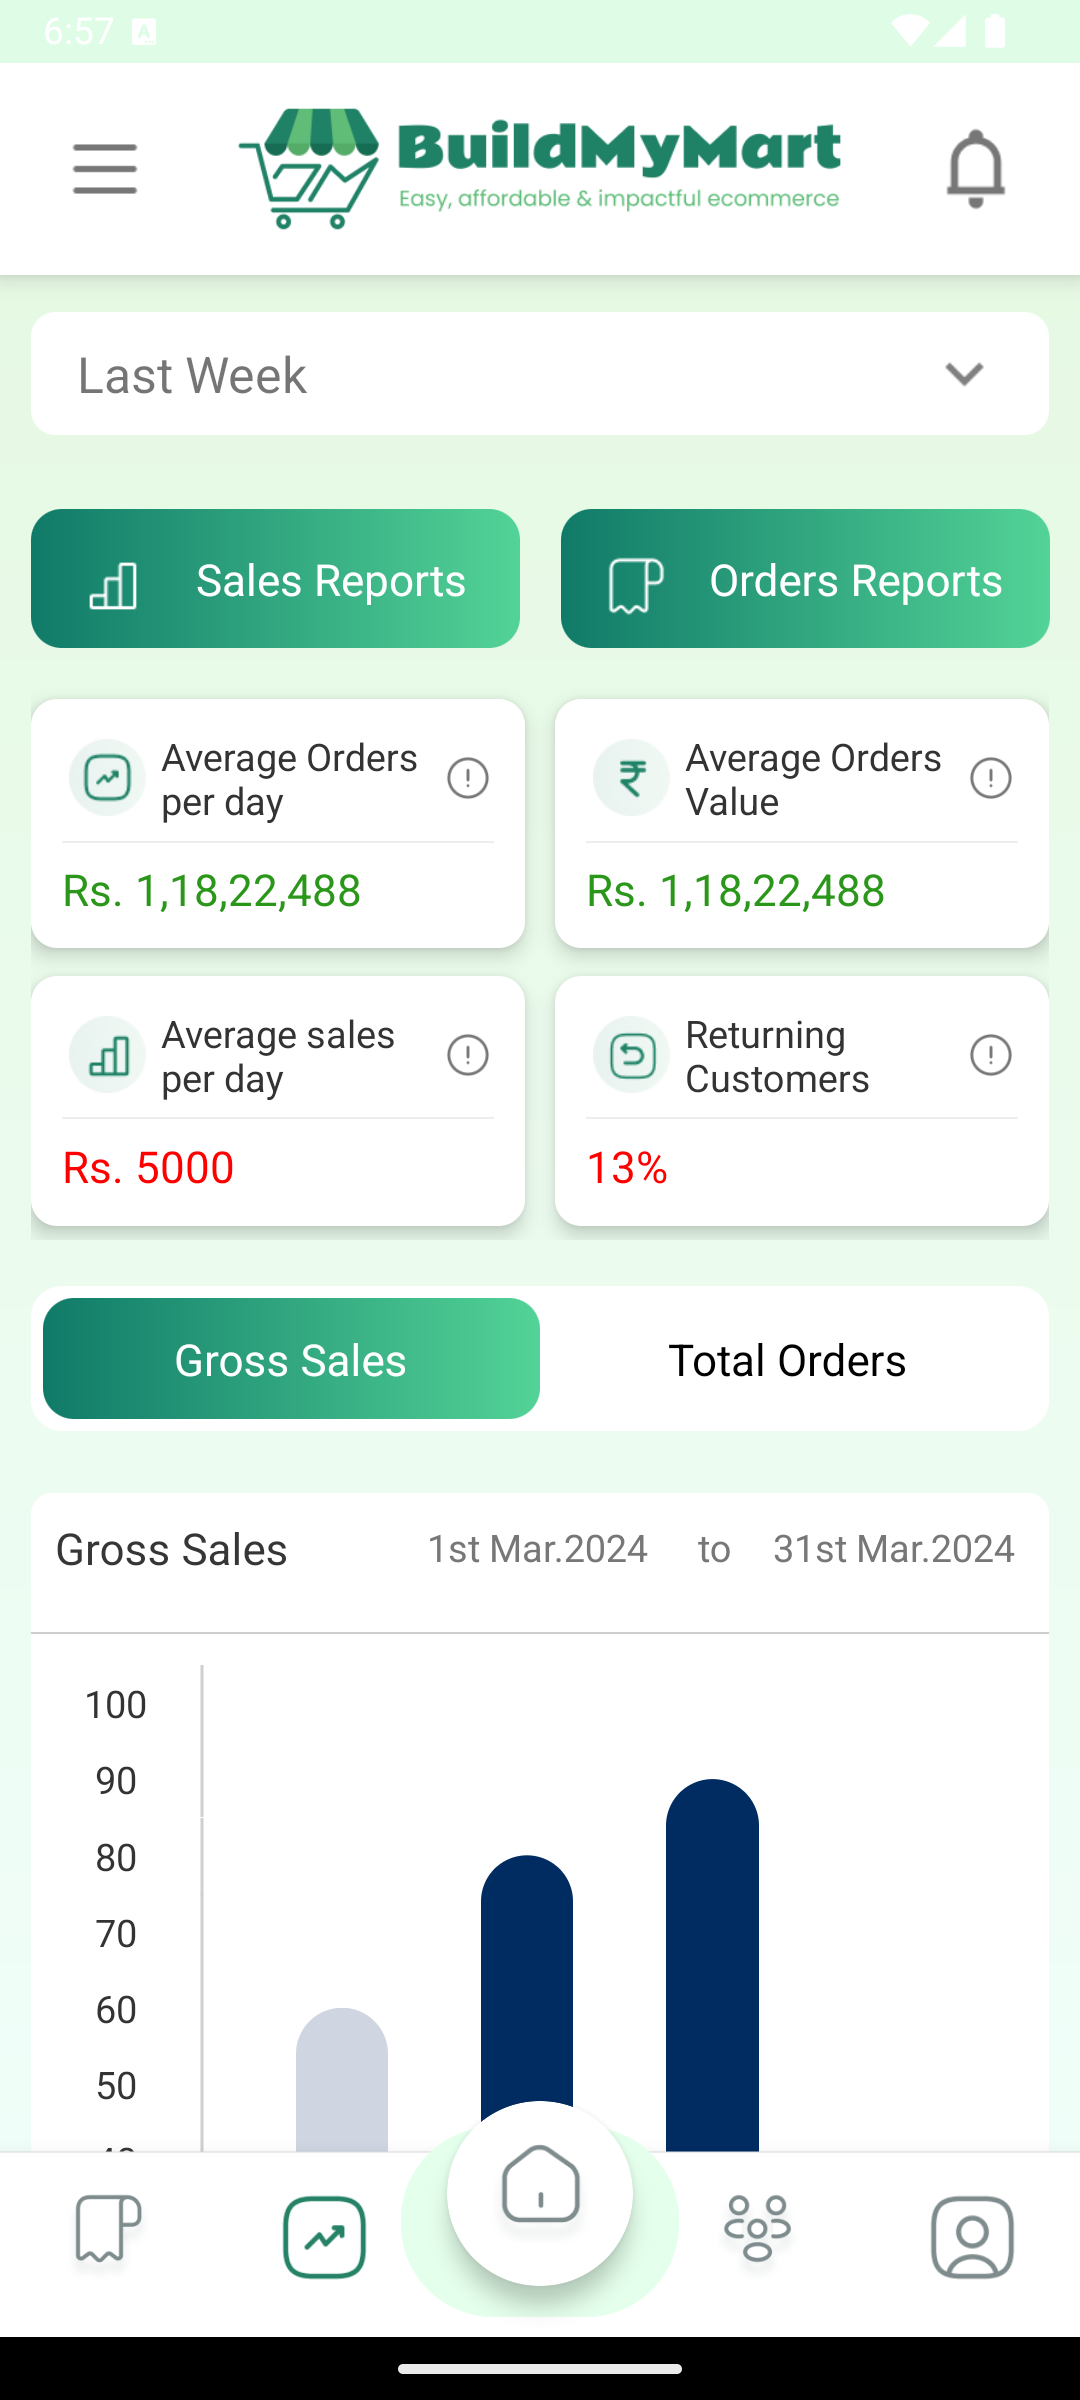Open the hamburger menu
This screenshot has width=1080, height=2400.
click(105, 168)
